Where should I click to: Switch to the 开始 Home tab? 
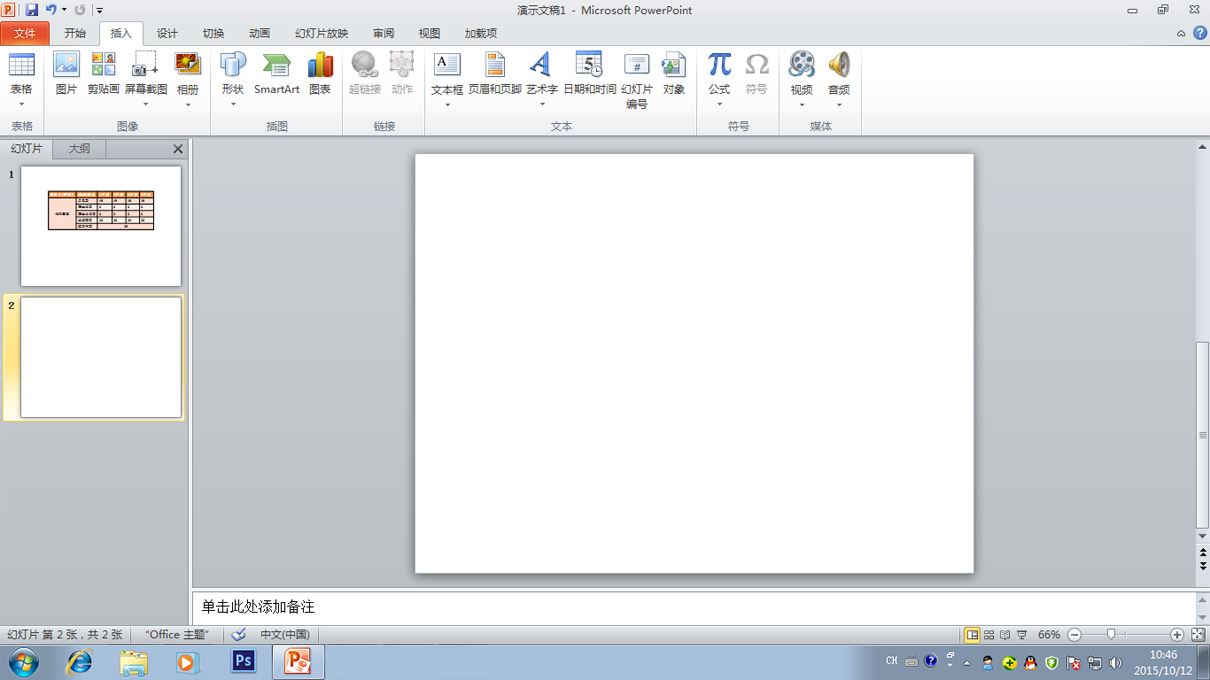(75, 33)
